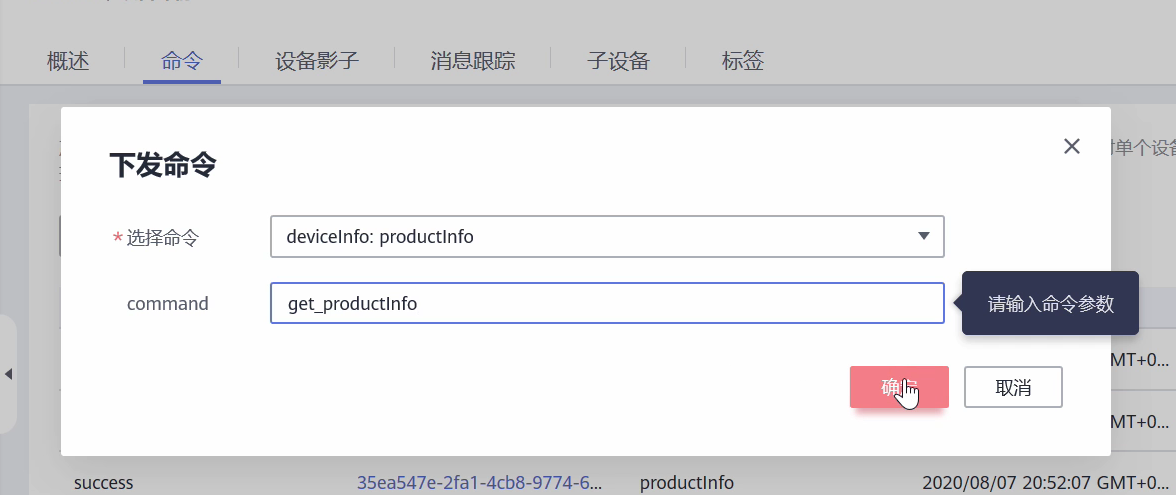Click the 请输入命令参数 tooltip
The width and height of the screenshot is (1176, 495).
tap(1050, 304)
